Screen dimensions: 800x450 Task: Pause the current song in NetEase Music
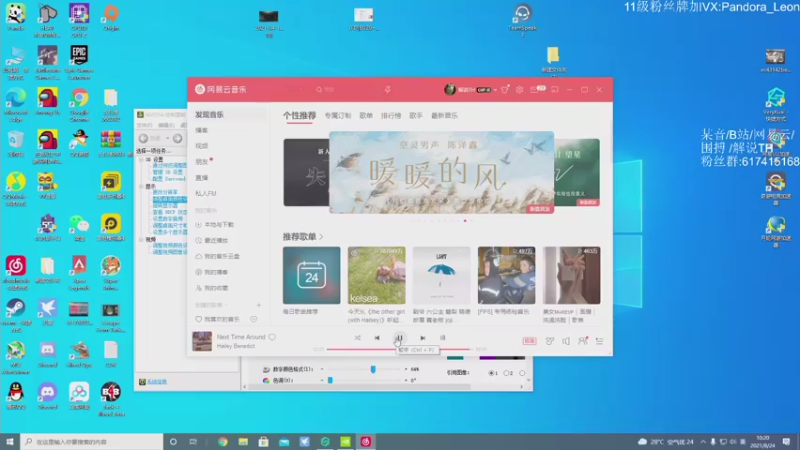click(399, 338)
